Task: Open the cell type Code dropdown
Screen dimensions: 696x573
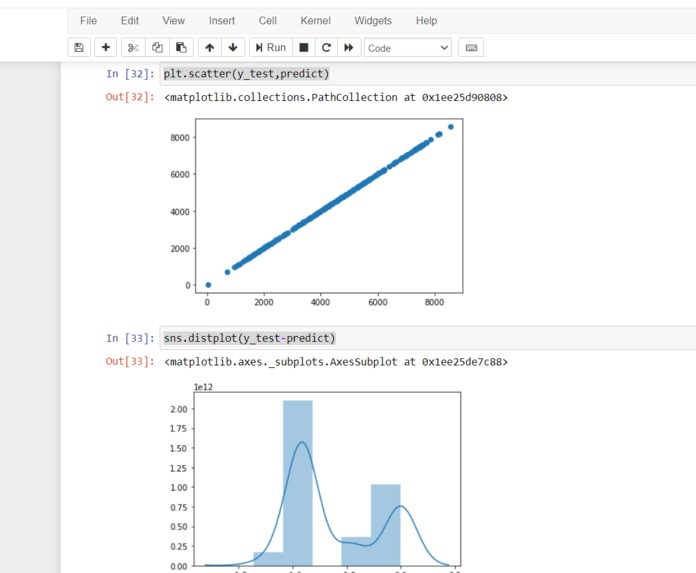Action: 408,48
